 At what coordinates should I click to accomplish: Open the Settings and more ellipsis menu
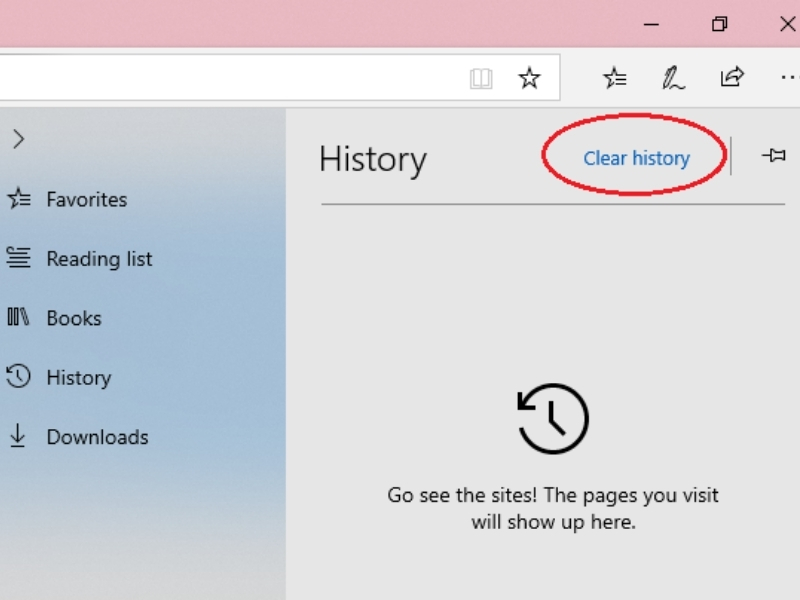[789, 78]
